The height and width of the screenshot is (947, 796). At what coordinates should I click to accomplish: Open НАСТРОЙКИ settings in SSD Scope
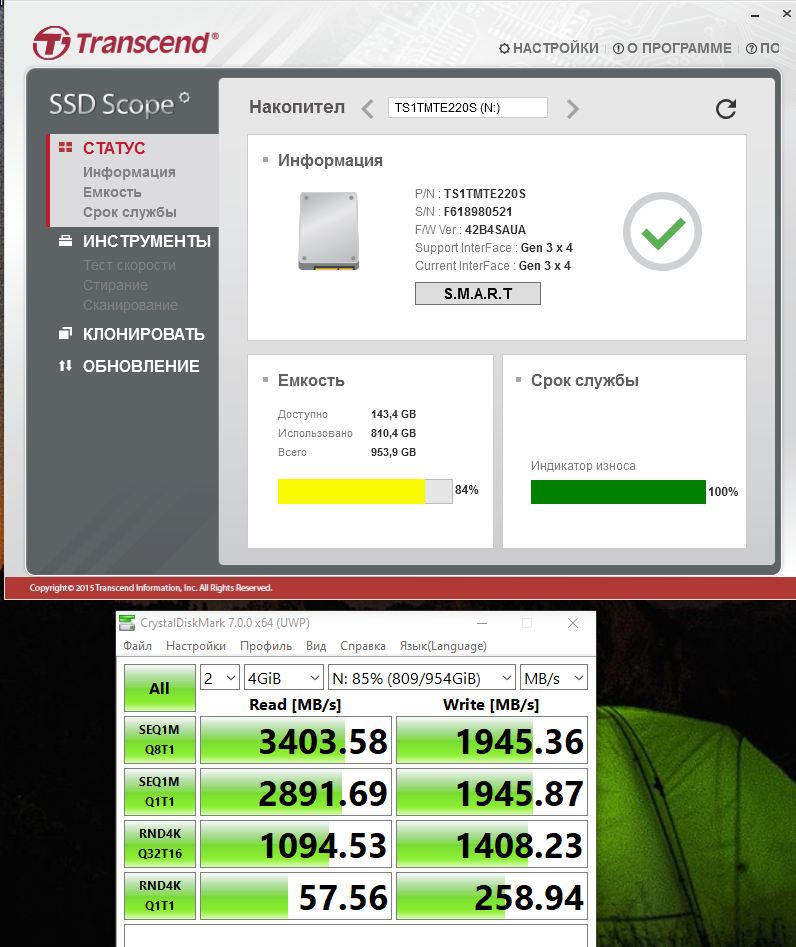pos(548,48)
